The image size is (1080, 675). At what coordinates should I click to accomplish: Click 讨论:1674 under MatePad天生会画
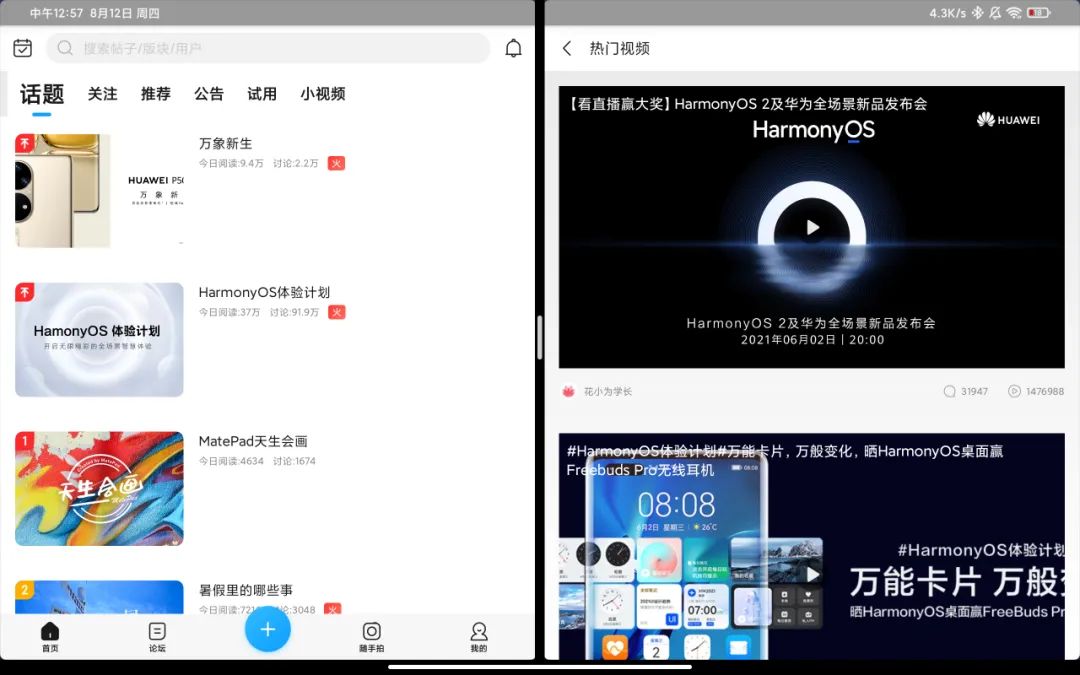pos(294,461)
